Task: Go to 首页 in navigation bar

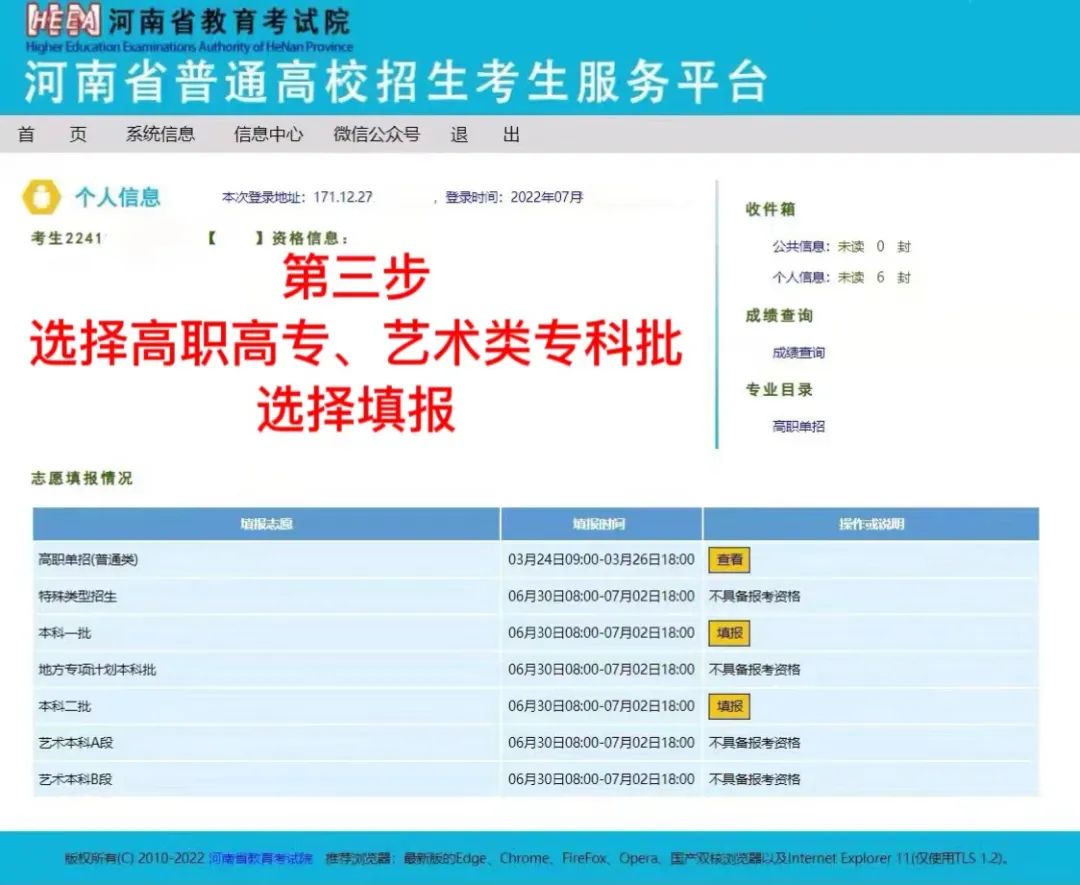Action: click(x=52, y=135)
